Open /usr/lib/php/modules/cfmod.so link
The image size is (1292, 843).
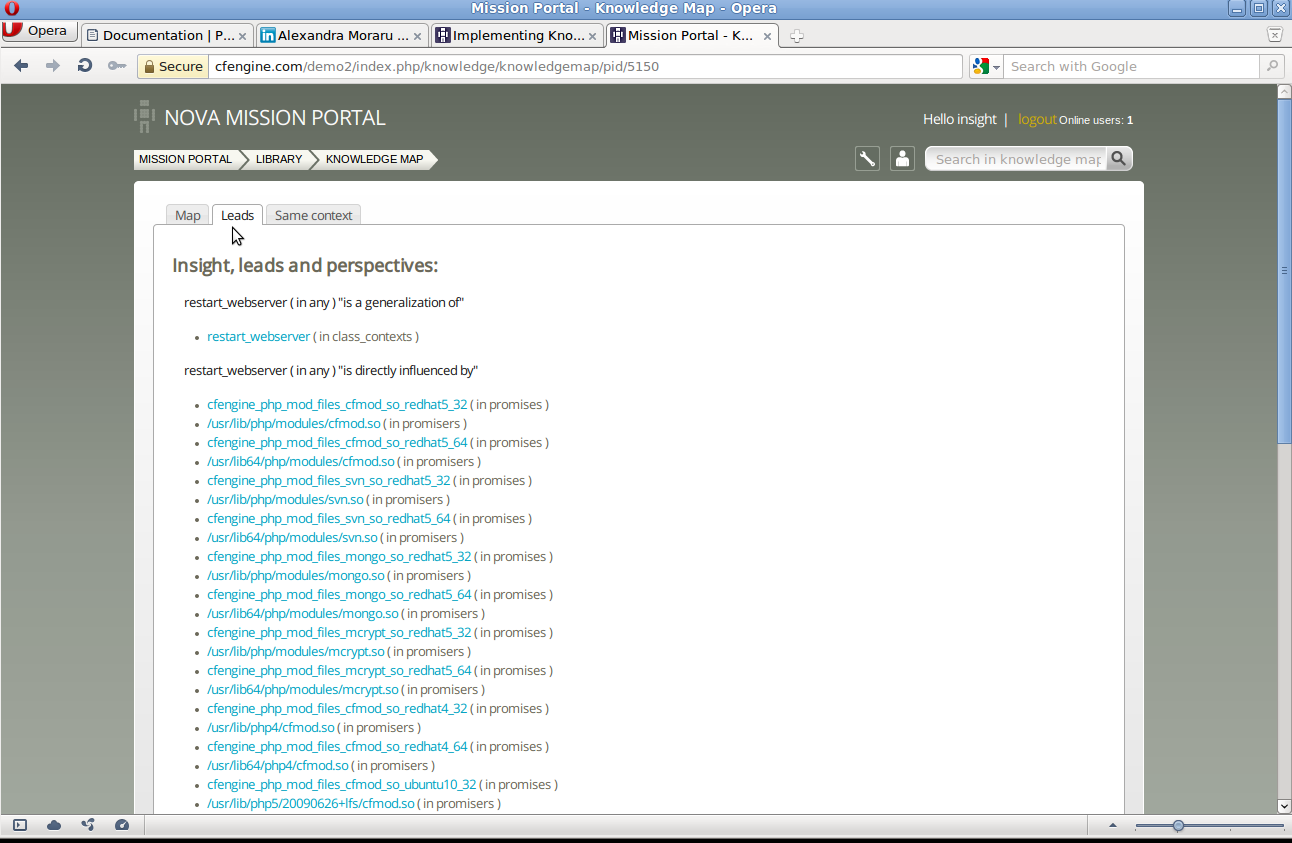point(293,423)
